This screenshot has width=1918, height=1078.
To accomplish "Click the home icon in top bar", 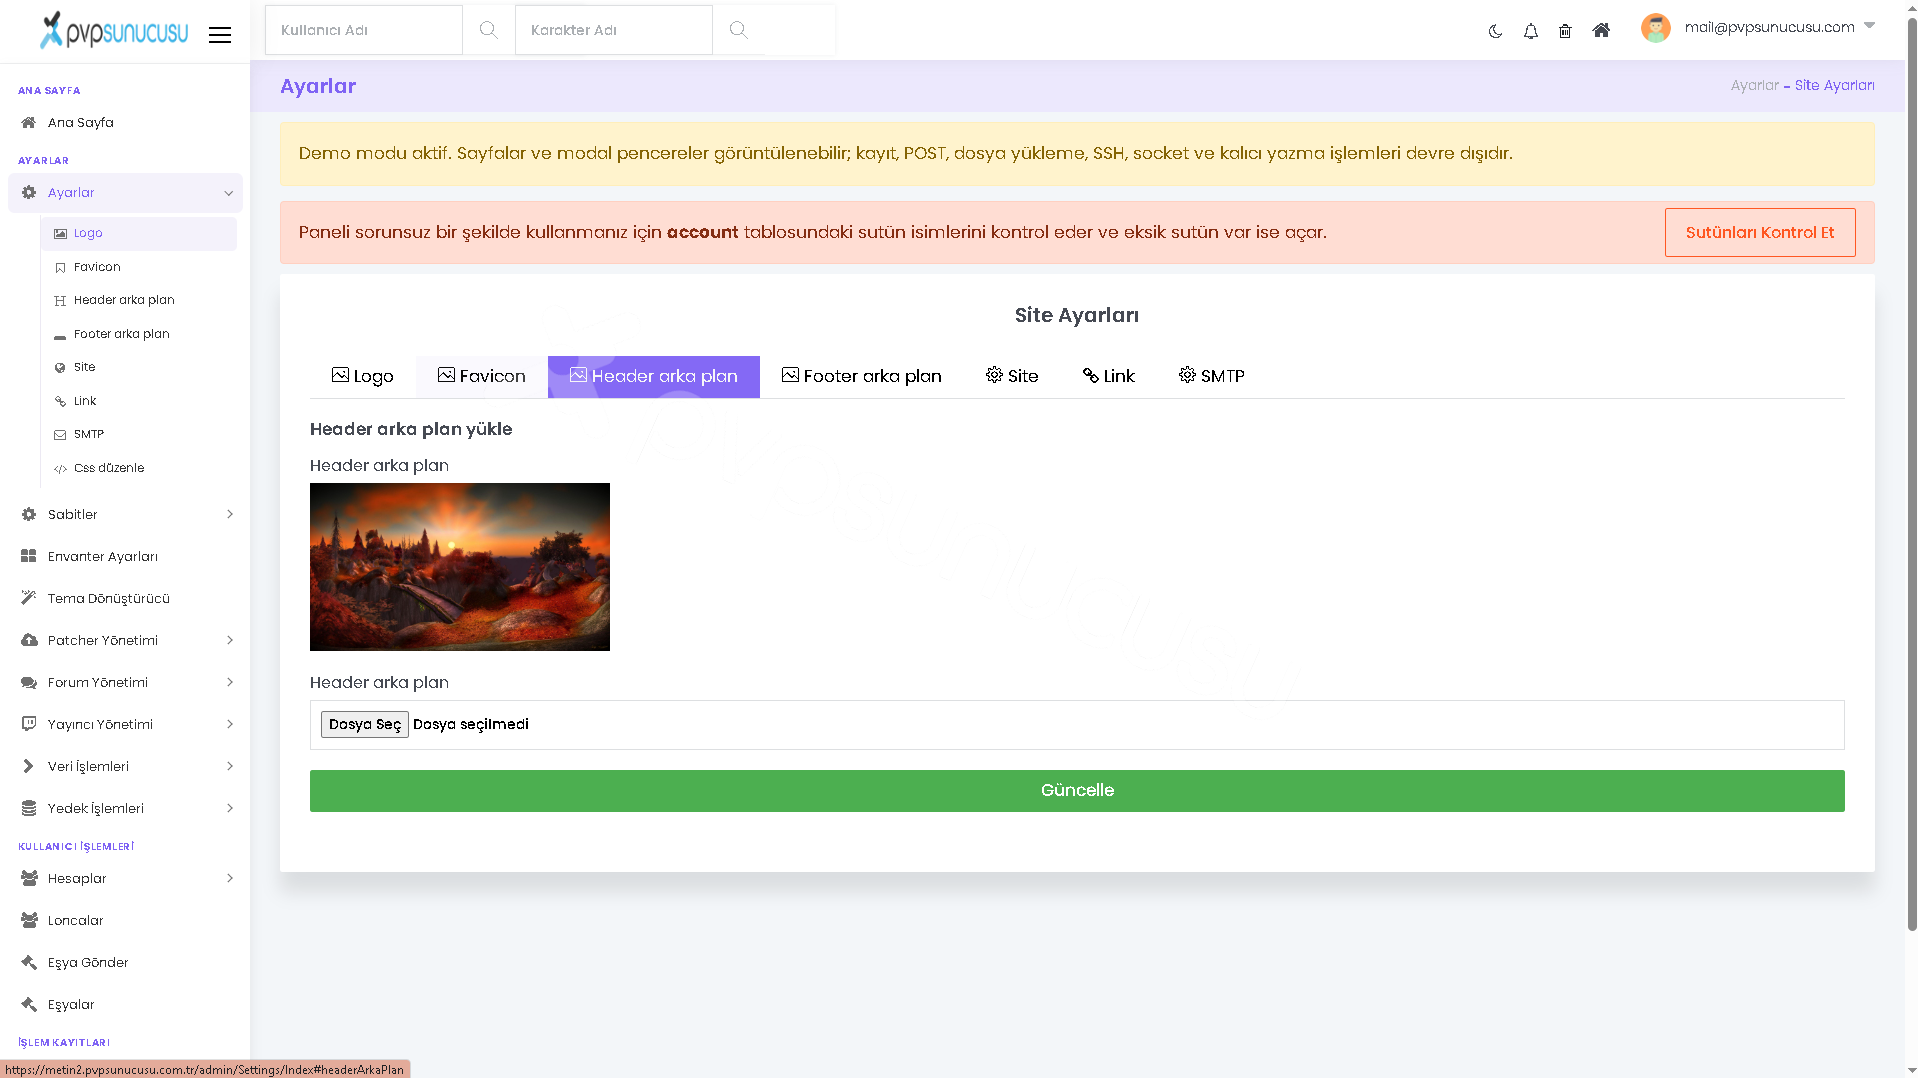I will pos(1601,30).
